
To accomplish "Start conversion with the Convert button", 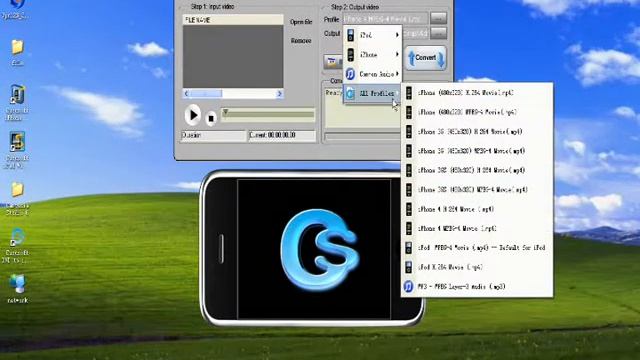I will [425, 58].
